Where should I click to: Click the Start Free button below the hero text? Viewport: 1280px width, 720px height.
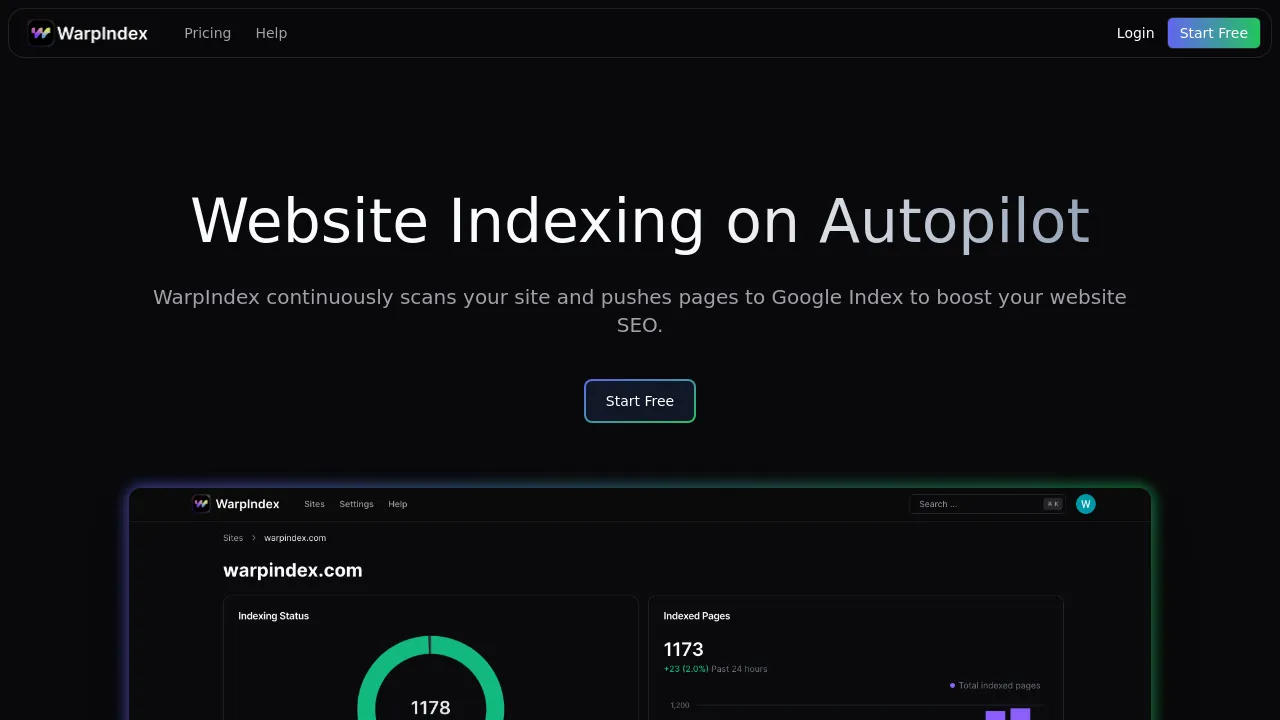click(640, 401)
